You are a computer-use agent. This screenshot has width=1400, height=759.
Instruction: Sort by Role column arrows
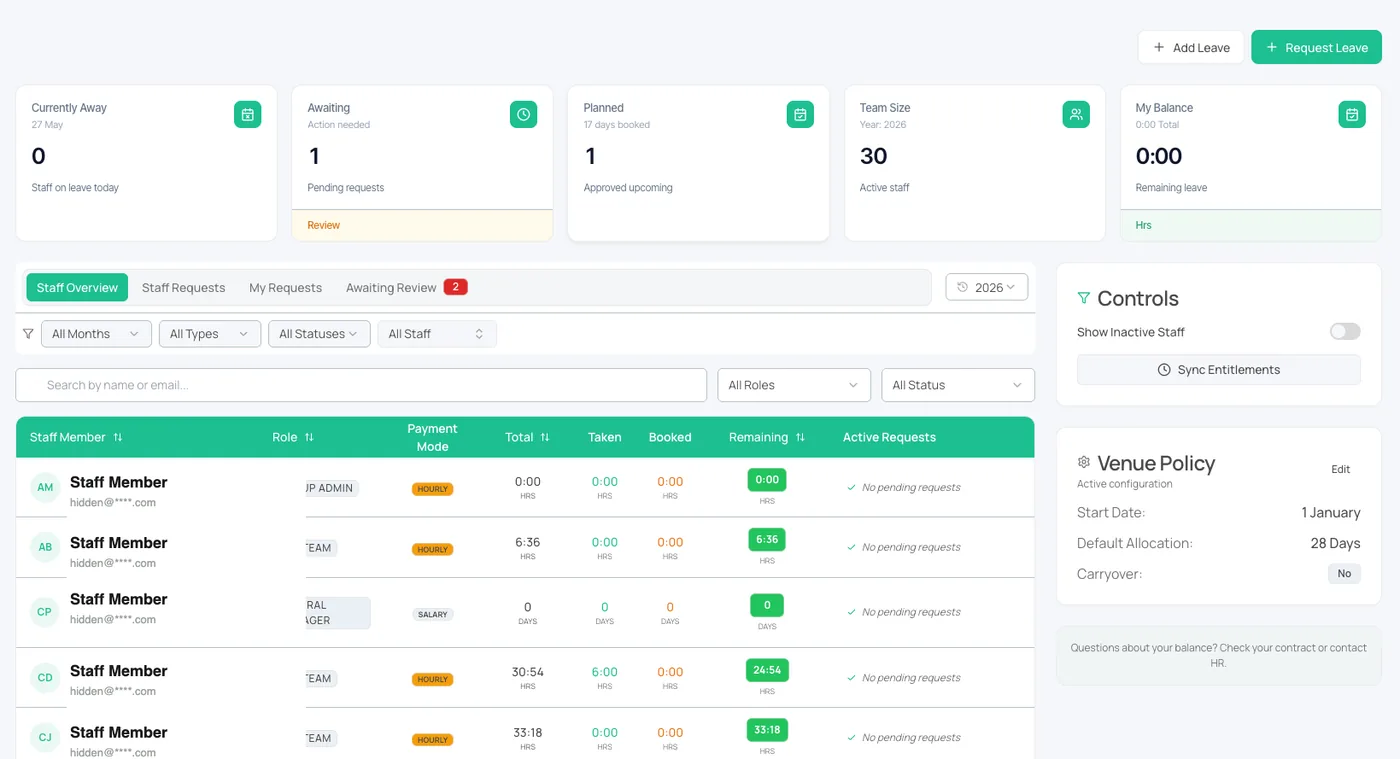tap(309, 437)
